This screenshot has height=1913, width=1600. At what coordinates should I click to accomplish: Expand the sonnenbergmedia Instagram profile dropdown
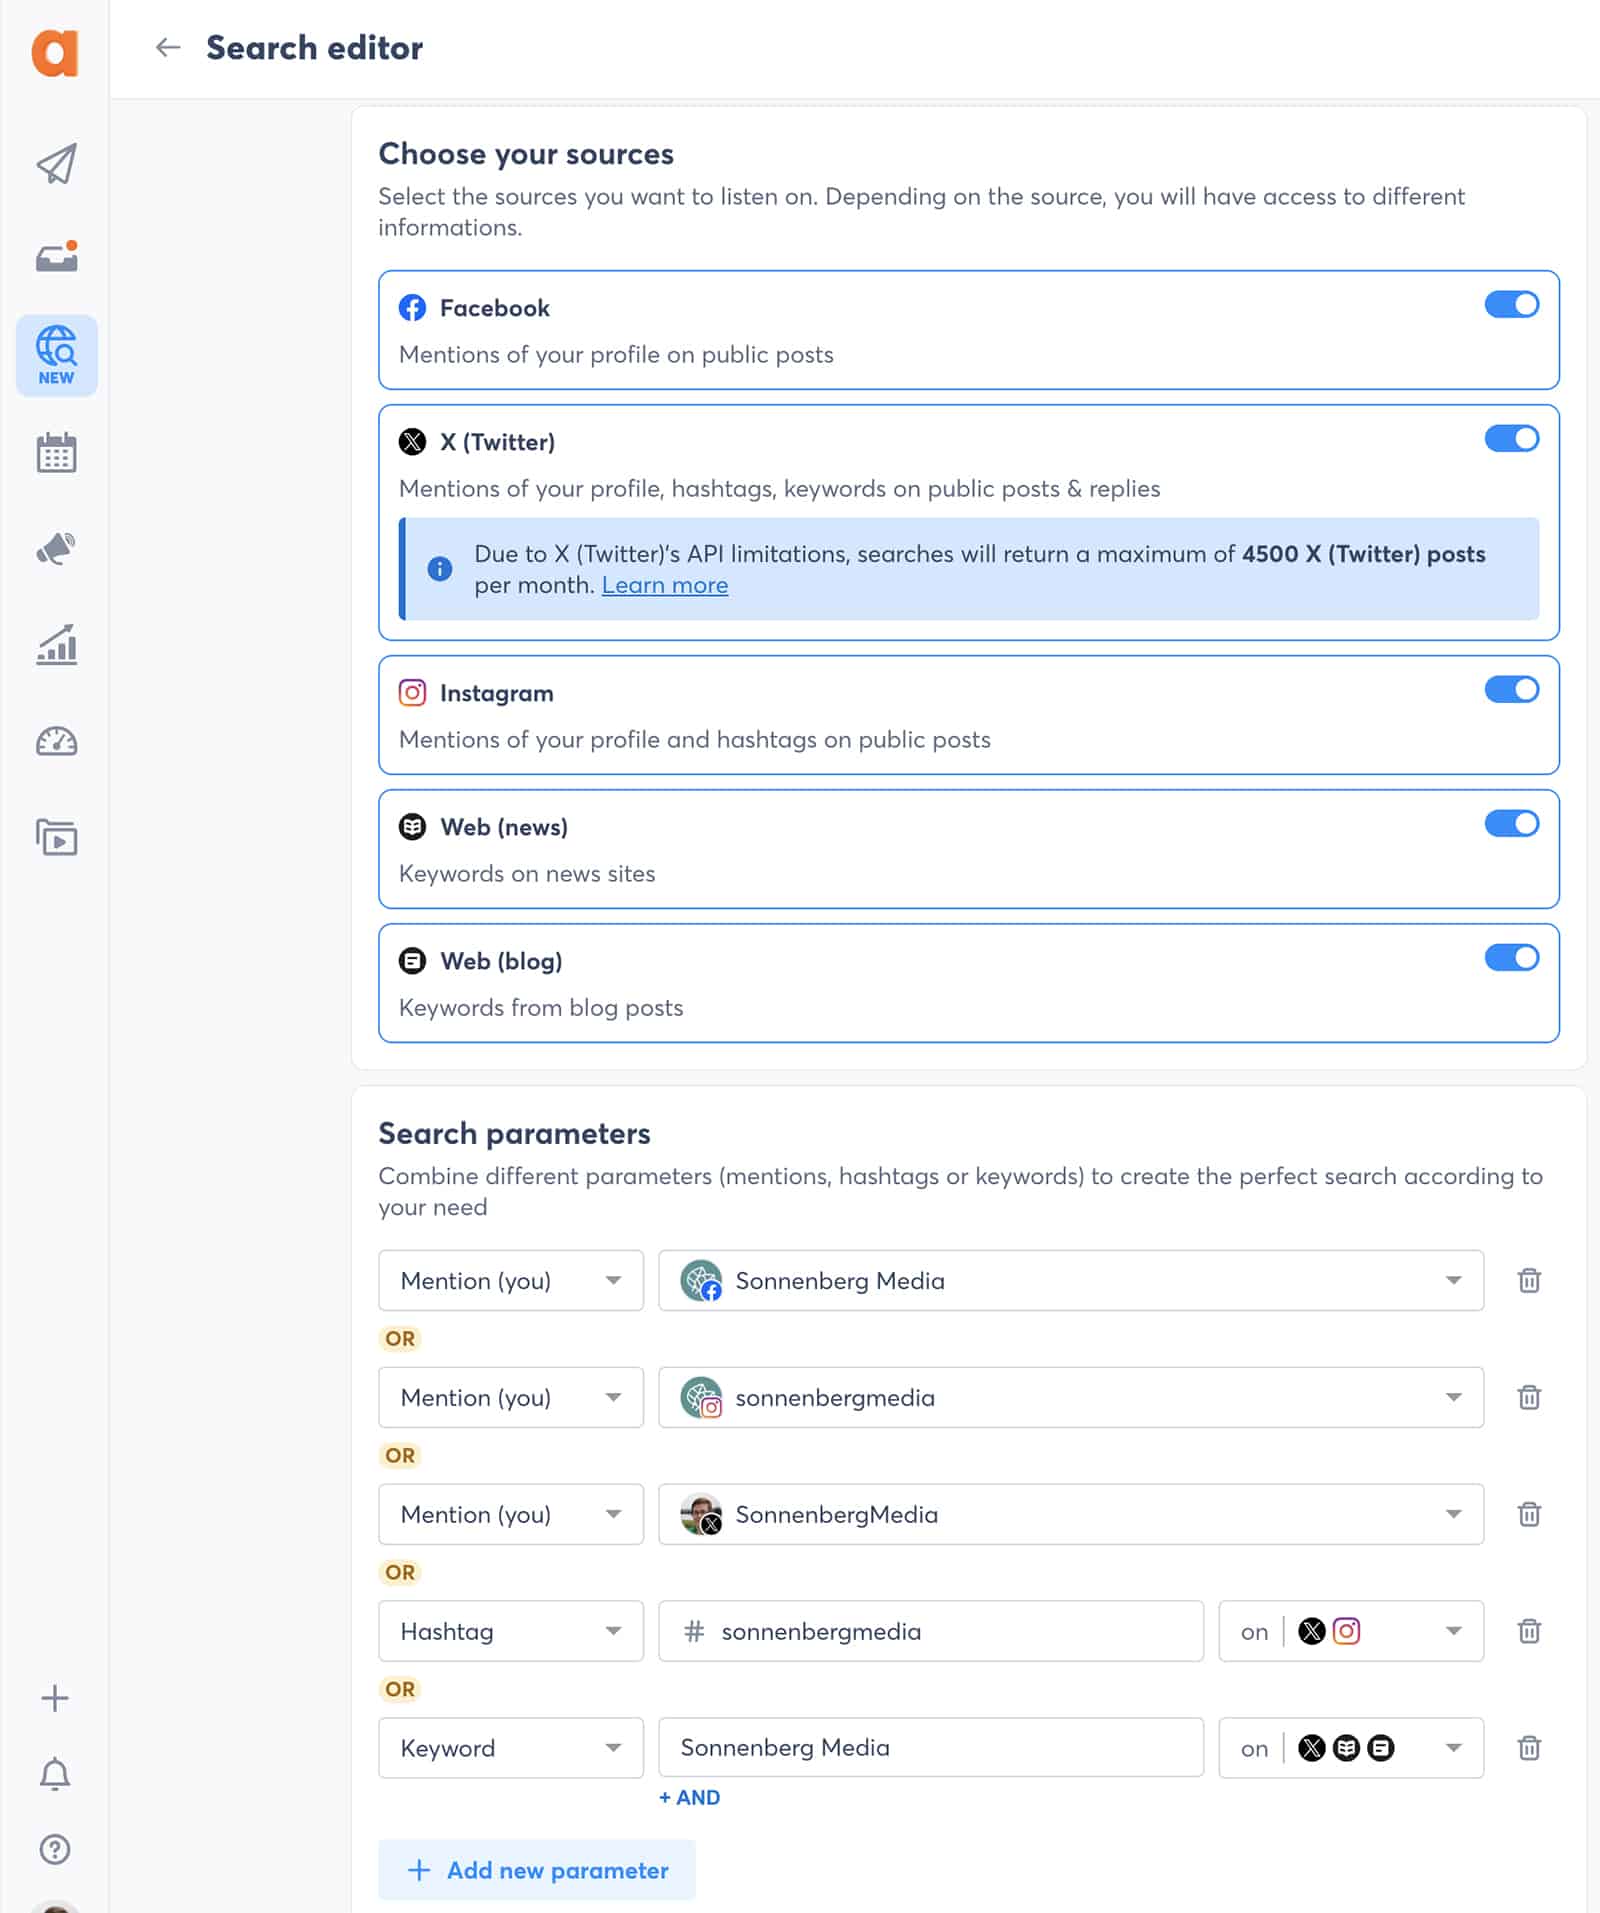pos(1071,1397)
